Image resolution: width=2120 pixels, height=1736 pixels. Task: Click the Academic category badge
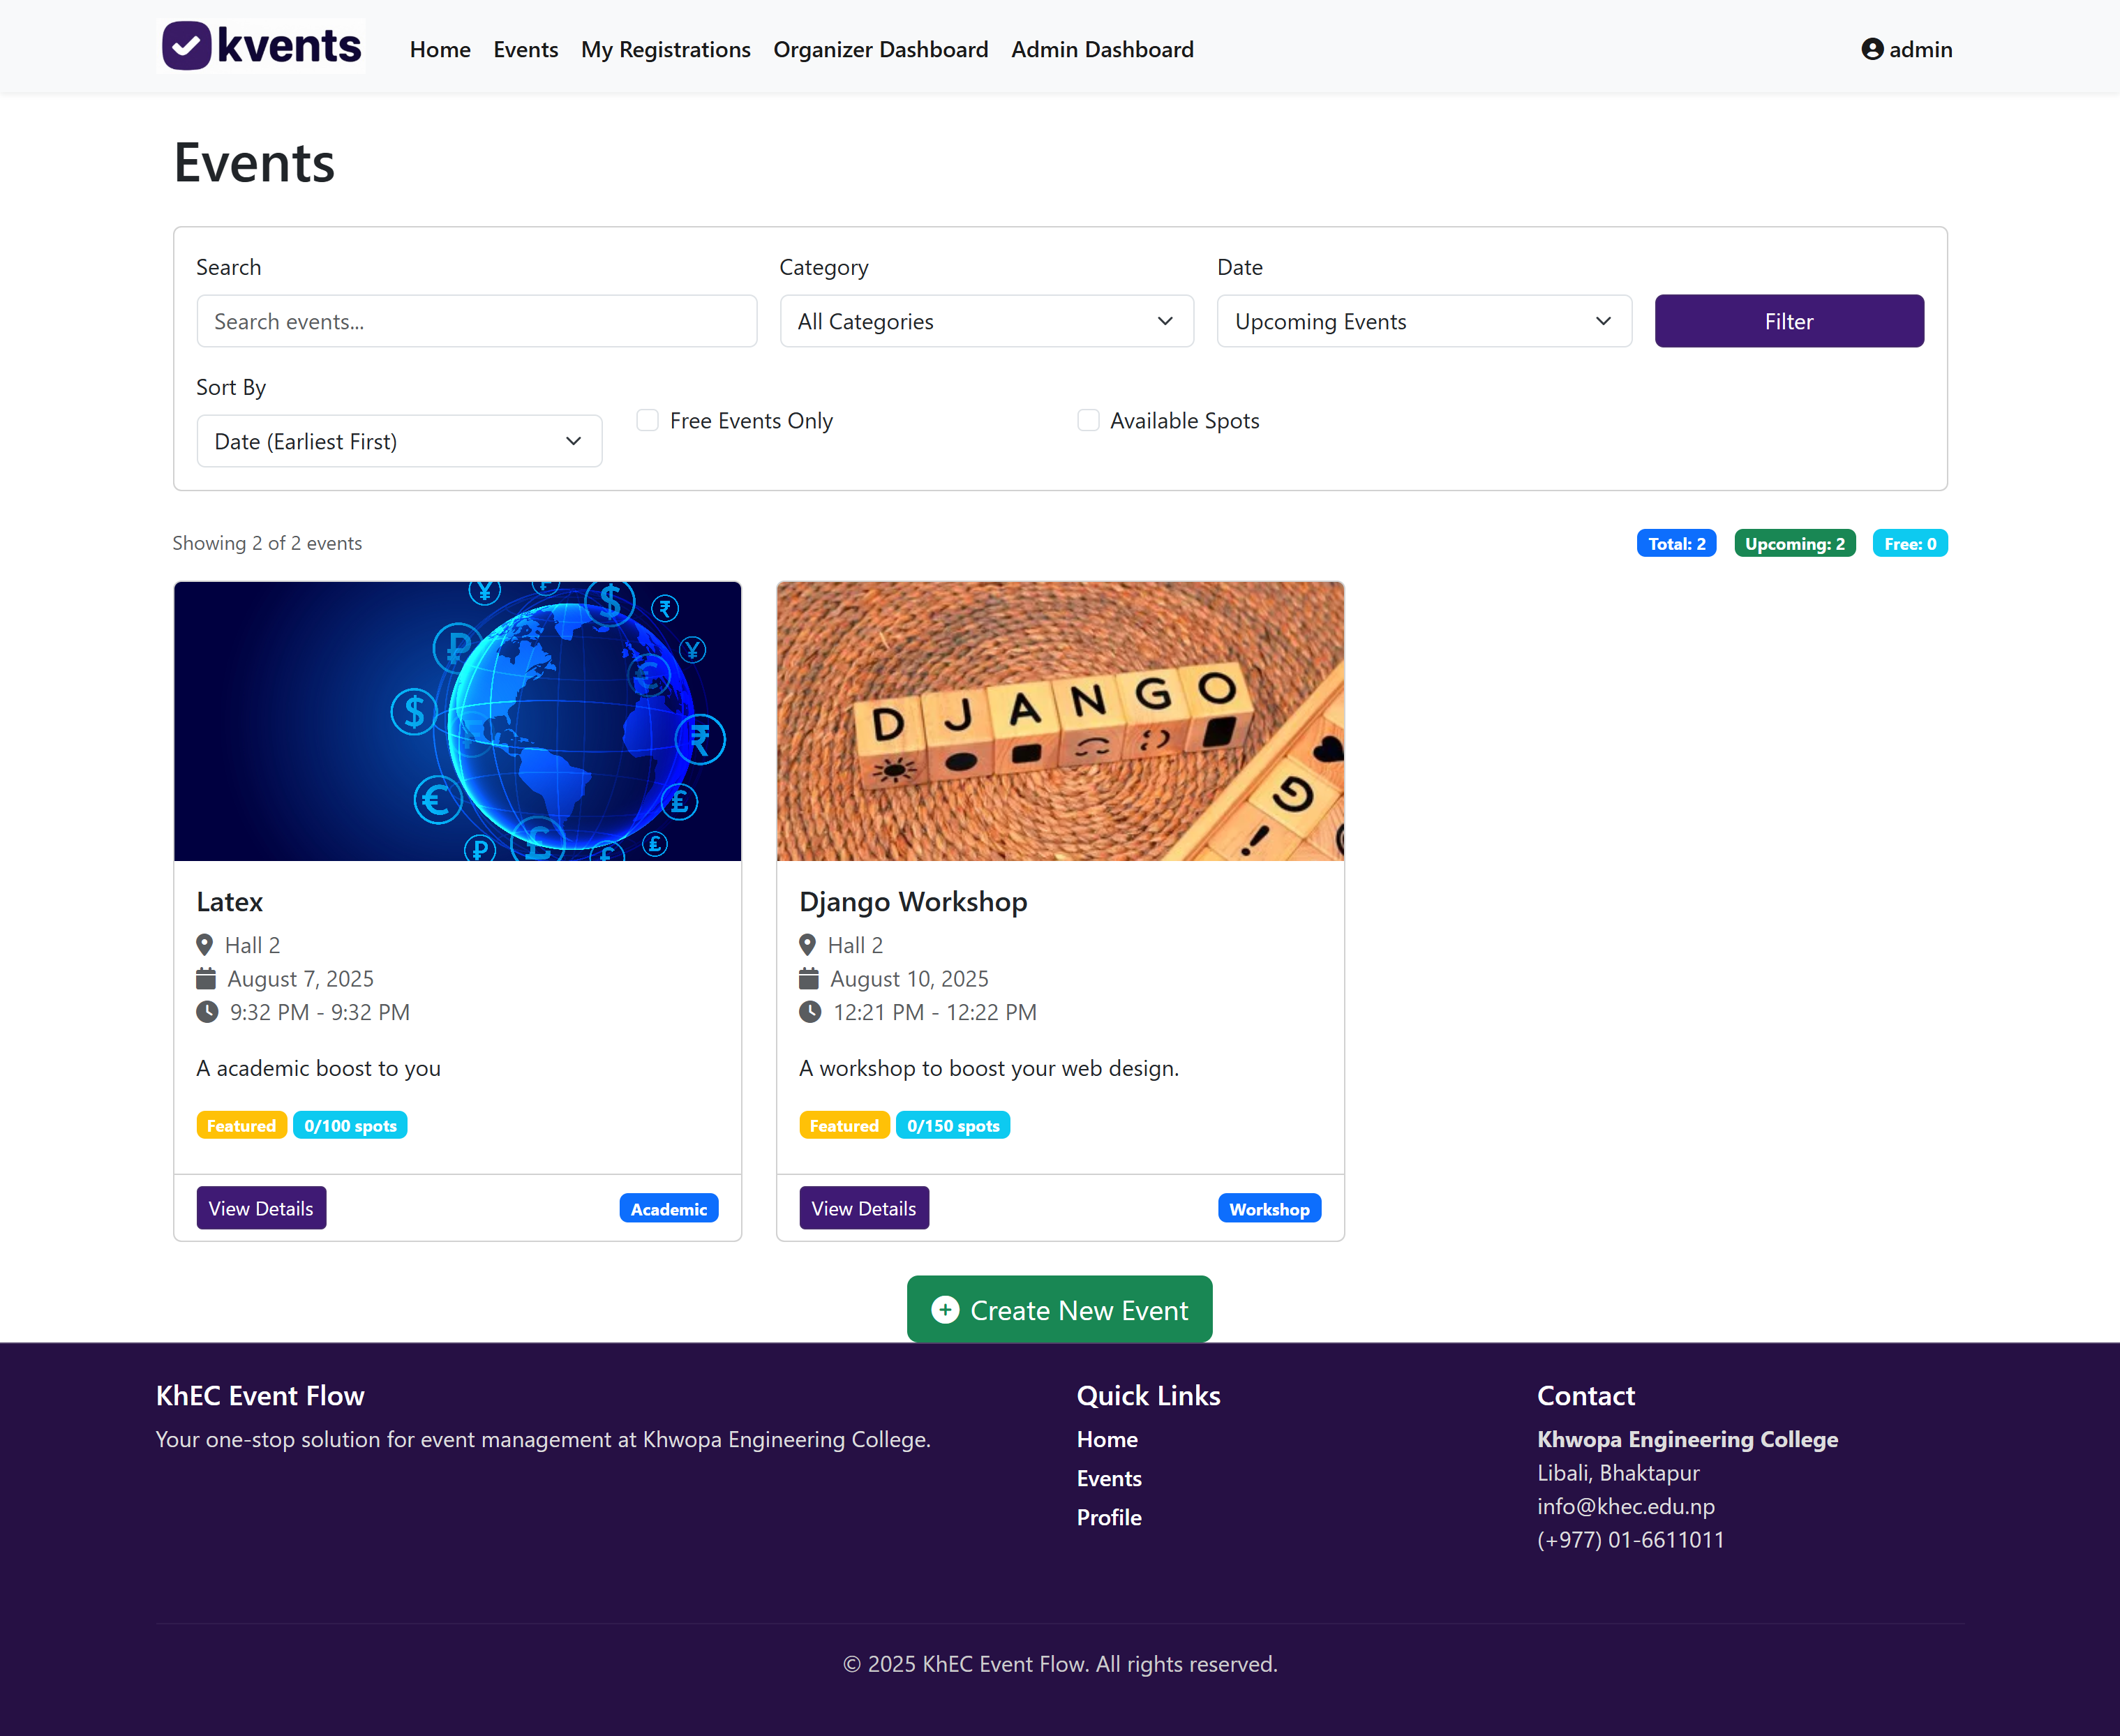click(x=668, y=1209)
